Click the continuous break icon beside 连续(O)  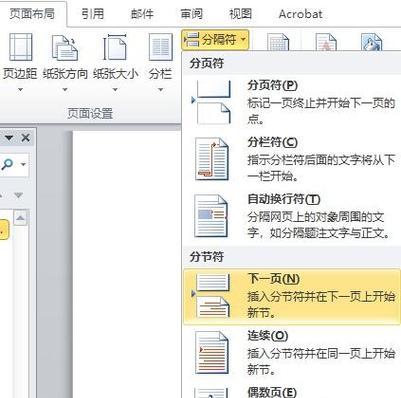tap(212, 353)
